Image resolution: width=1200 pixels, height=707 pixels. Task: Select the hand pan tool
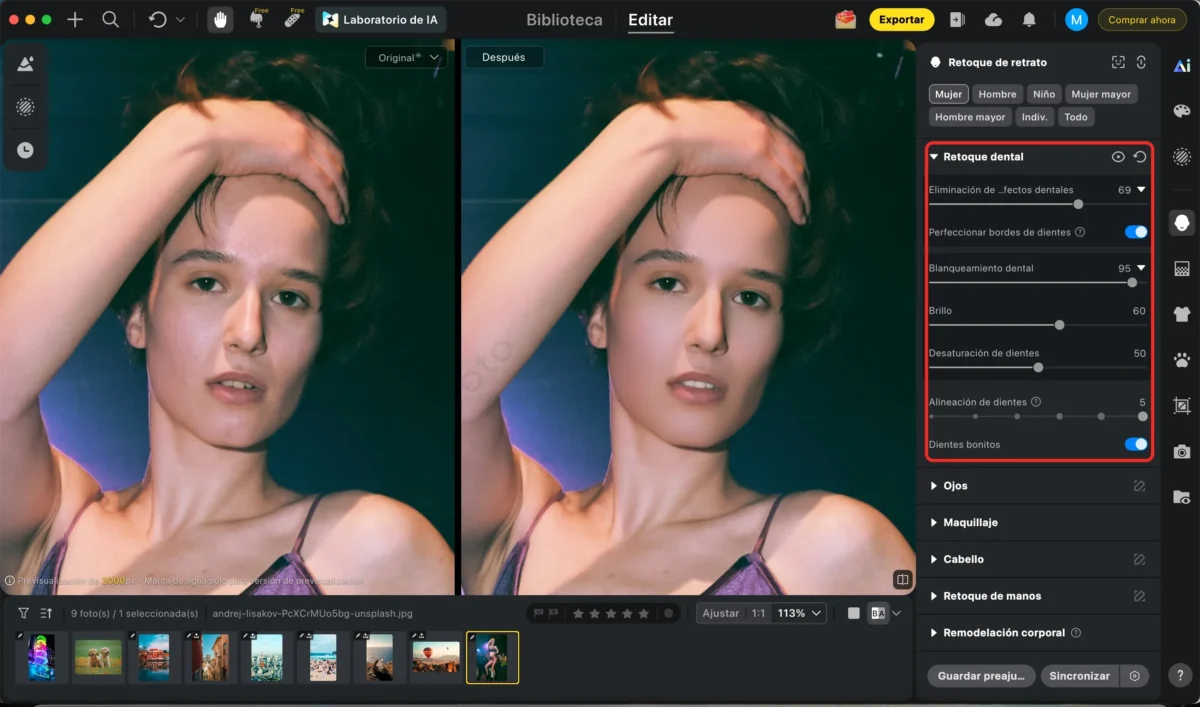pos(219,19)
